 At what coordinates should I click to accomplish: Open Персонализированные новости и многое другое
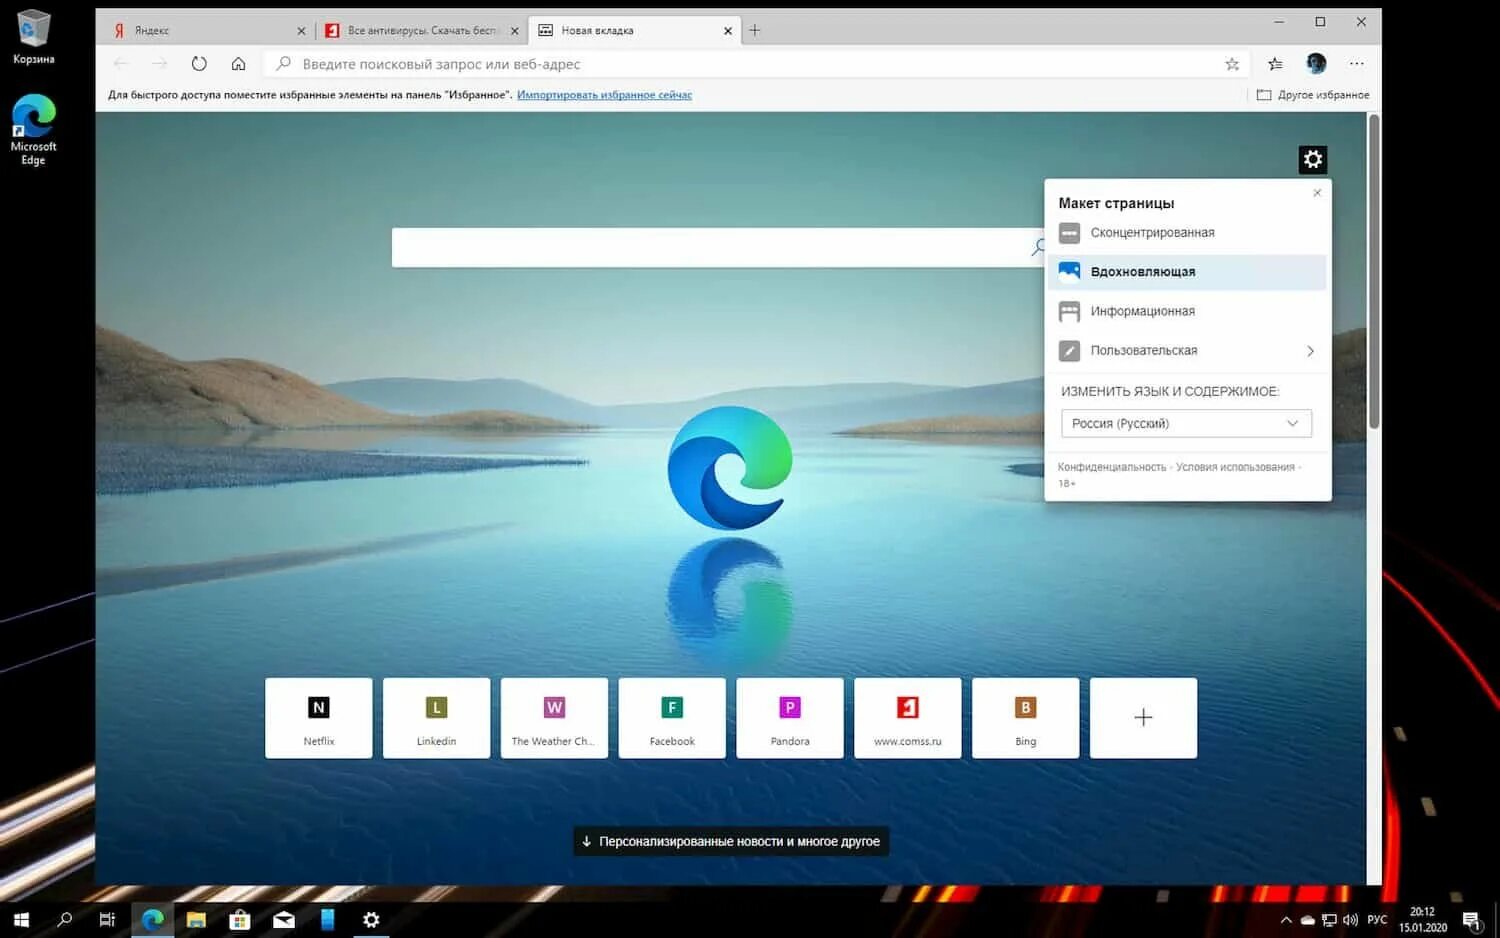point(731,841)
